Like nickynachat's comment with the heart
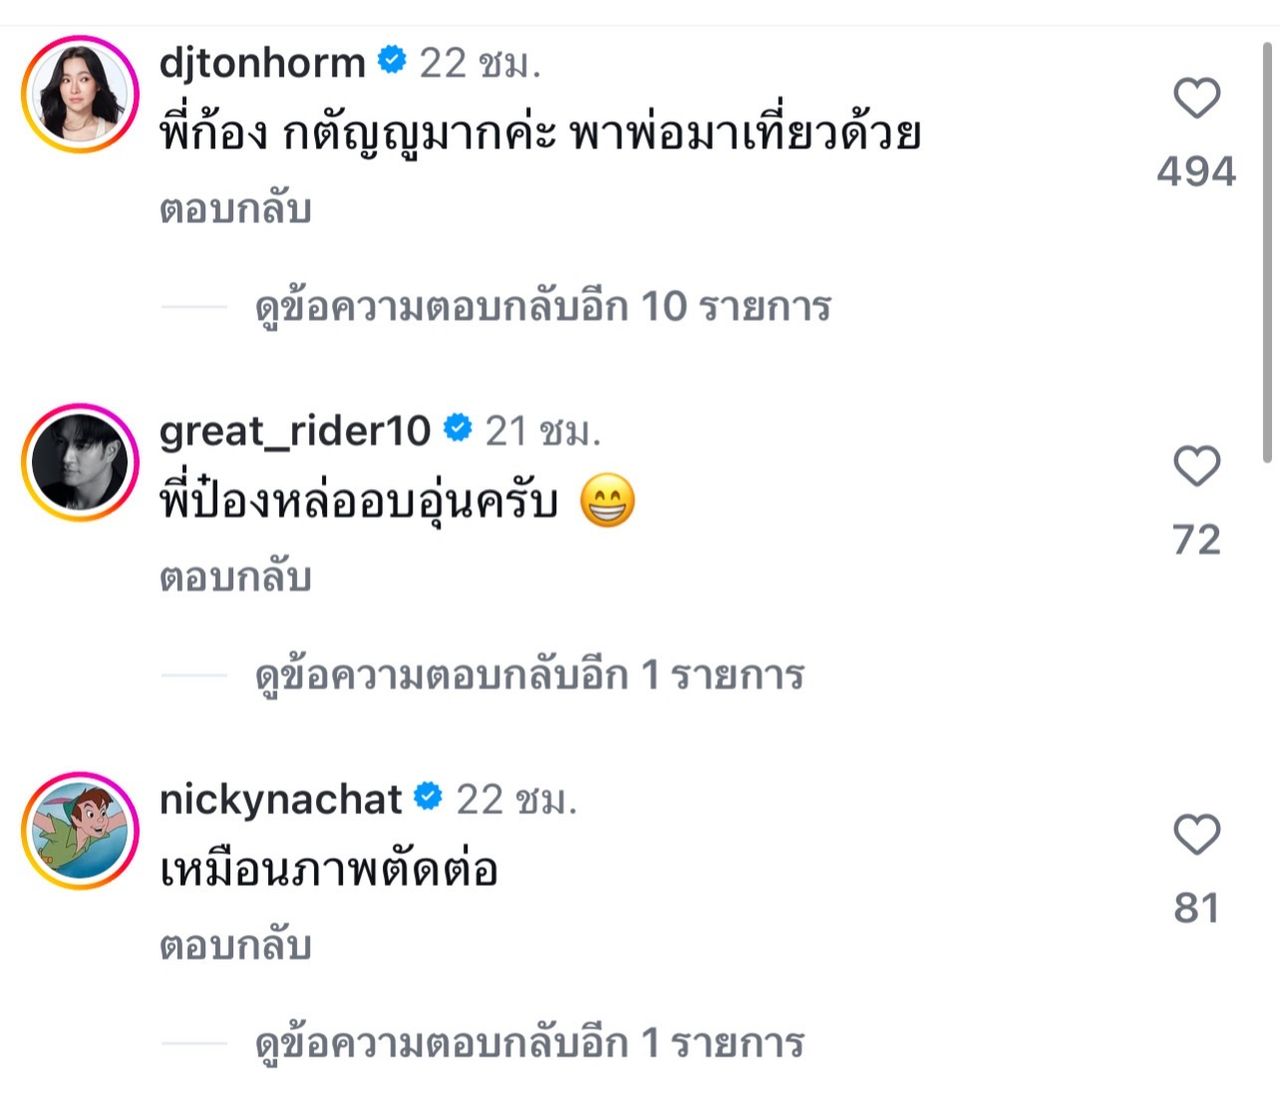Screen dimensions: 1280x1120 point(1196,835)
